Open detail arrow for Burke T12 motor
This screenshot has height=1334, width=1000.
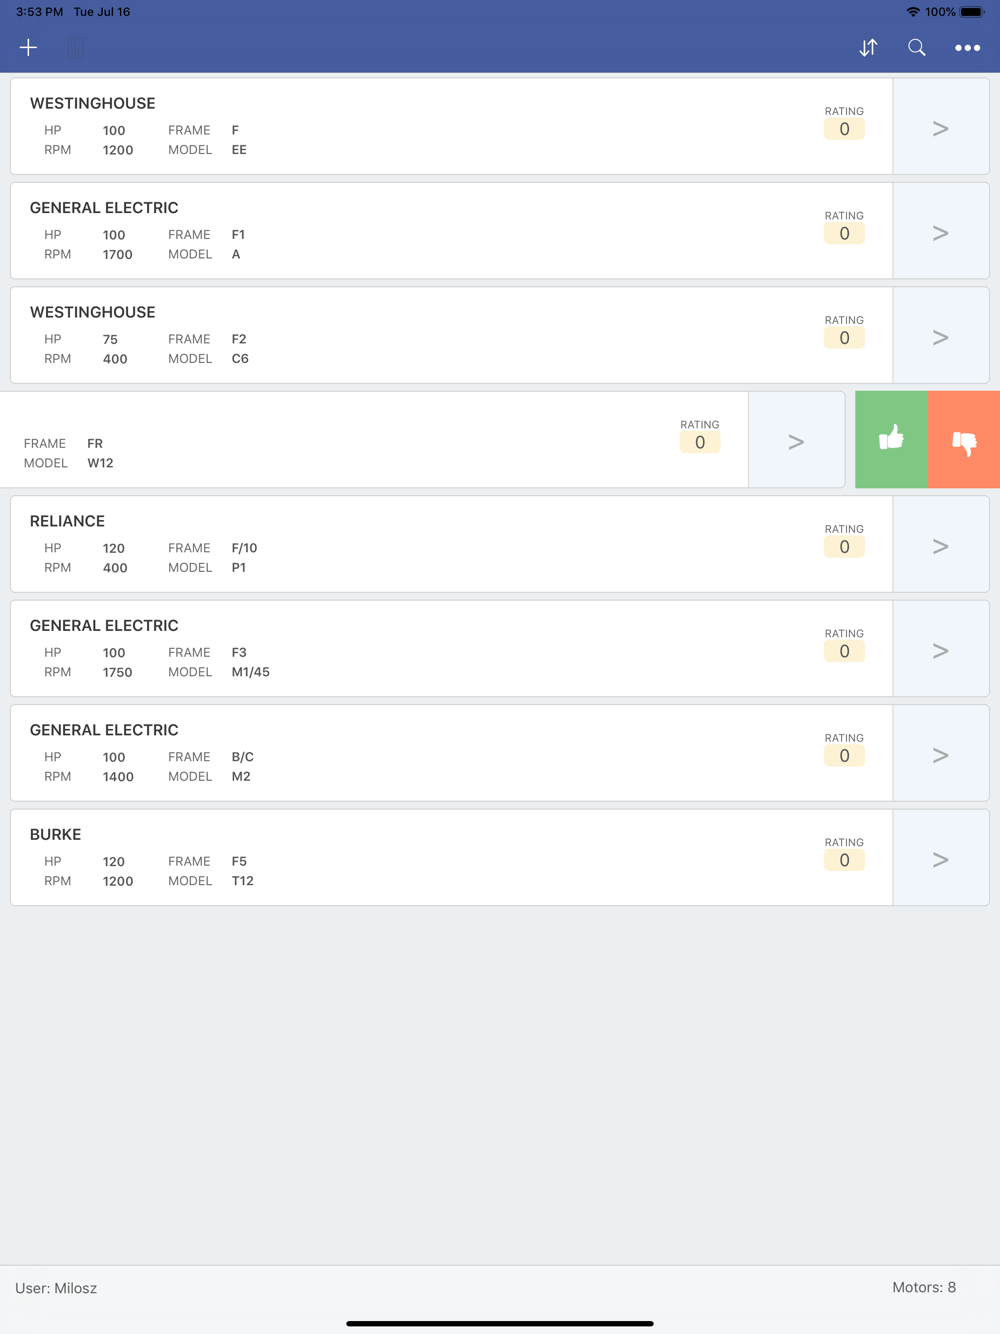(x=940, y=858)
